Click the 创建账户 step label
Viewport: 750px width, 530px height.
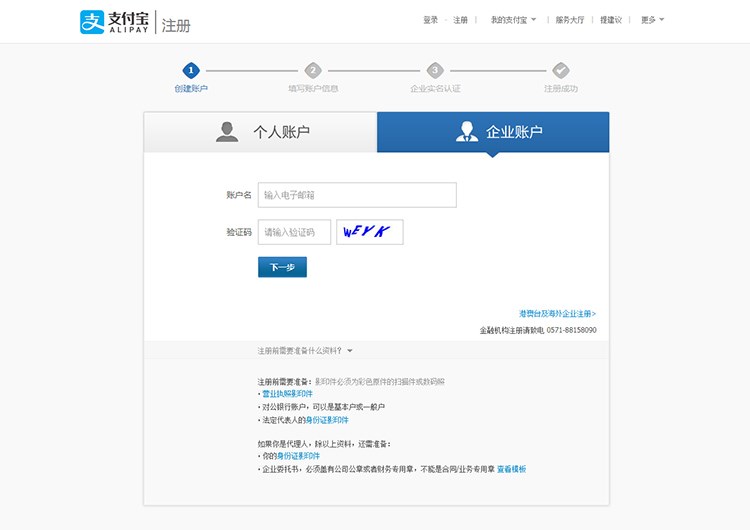pyautogui.click(x=191, y=88)
